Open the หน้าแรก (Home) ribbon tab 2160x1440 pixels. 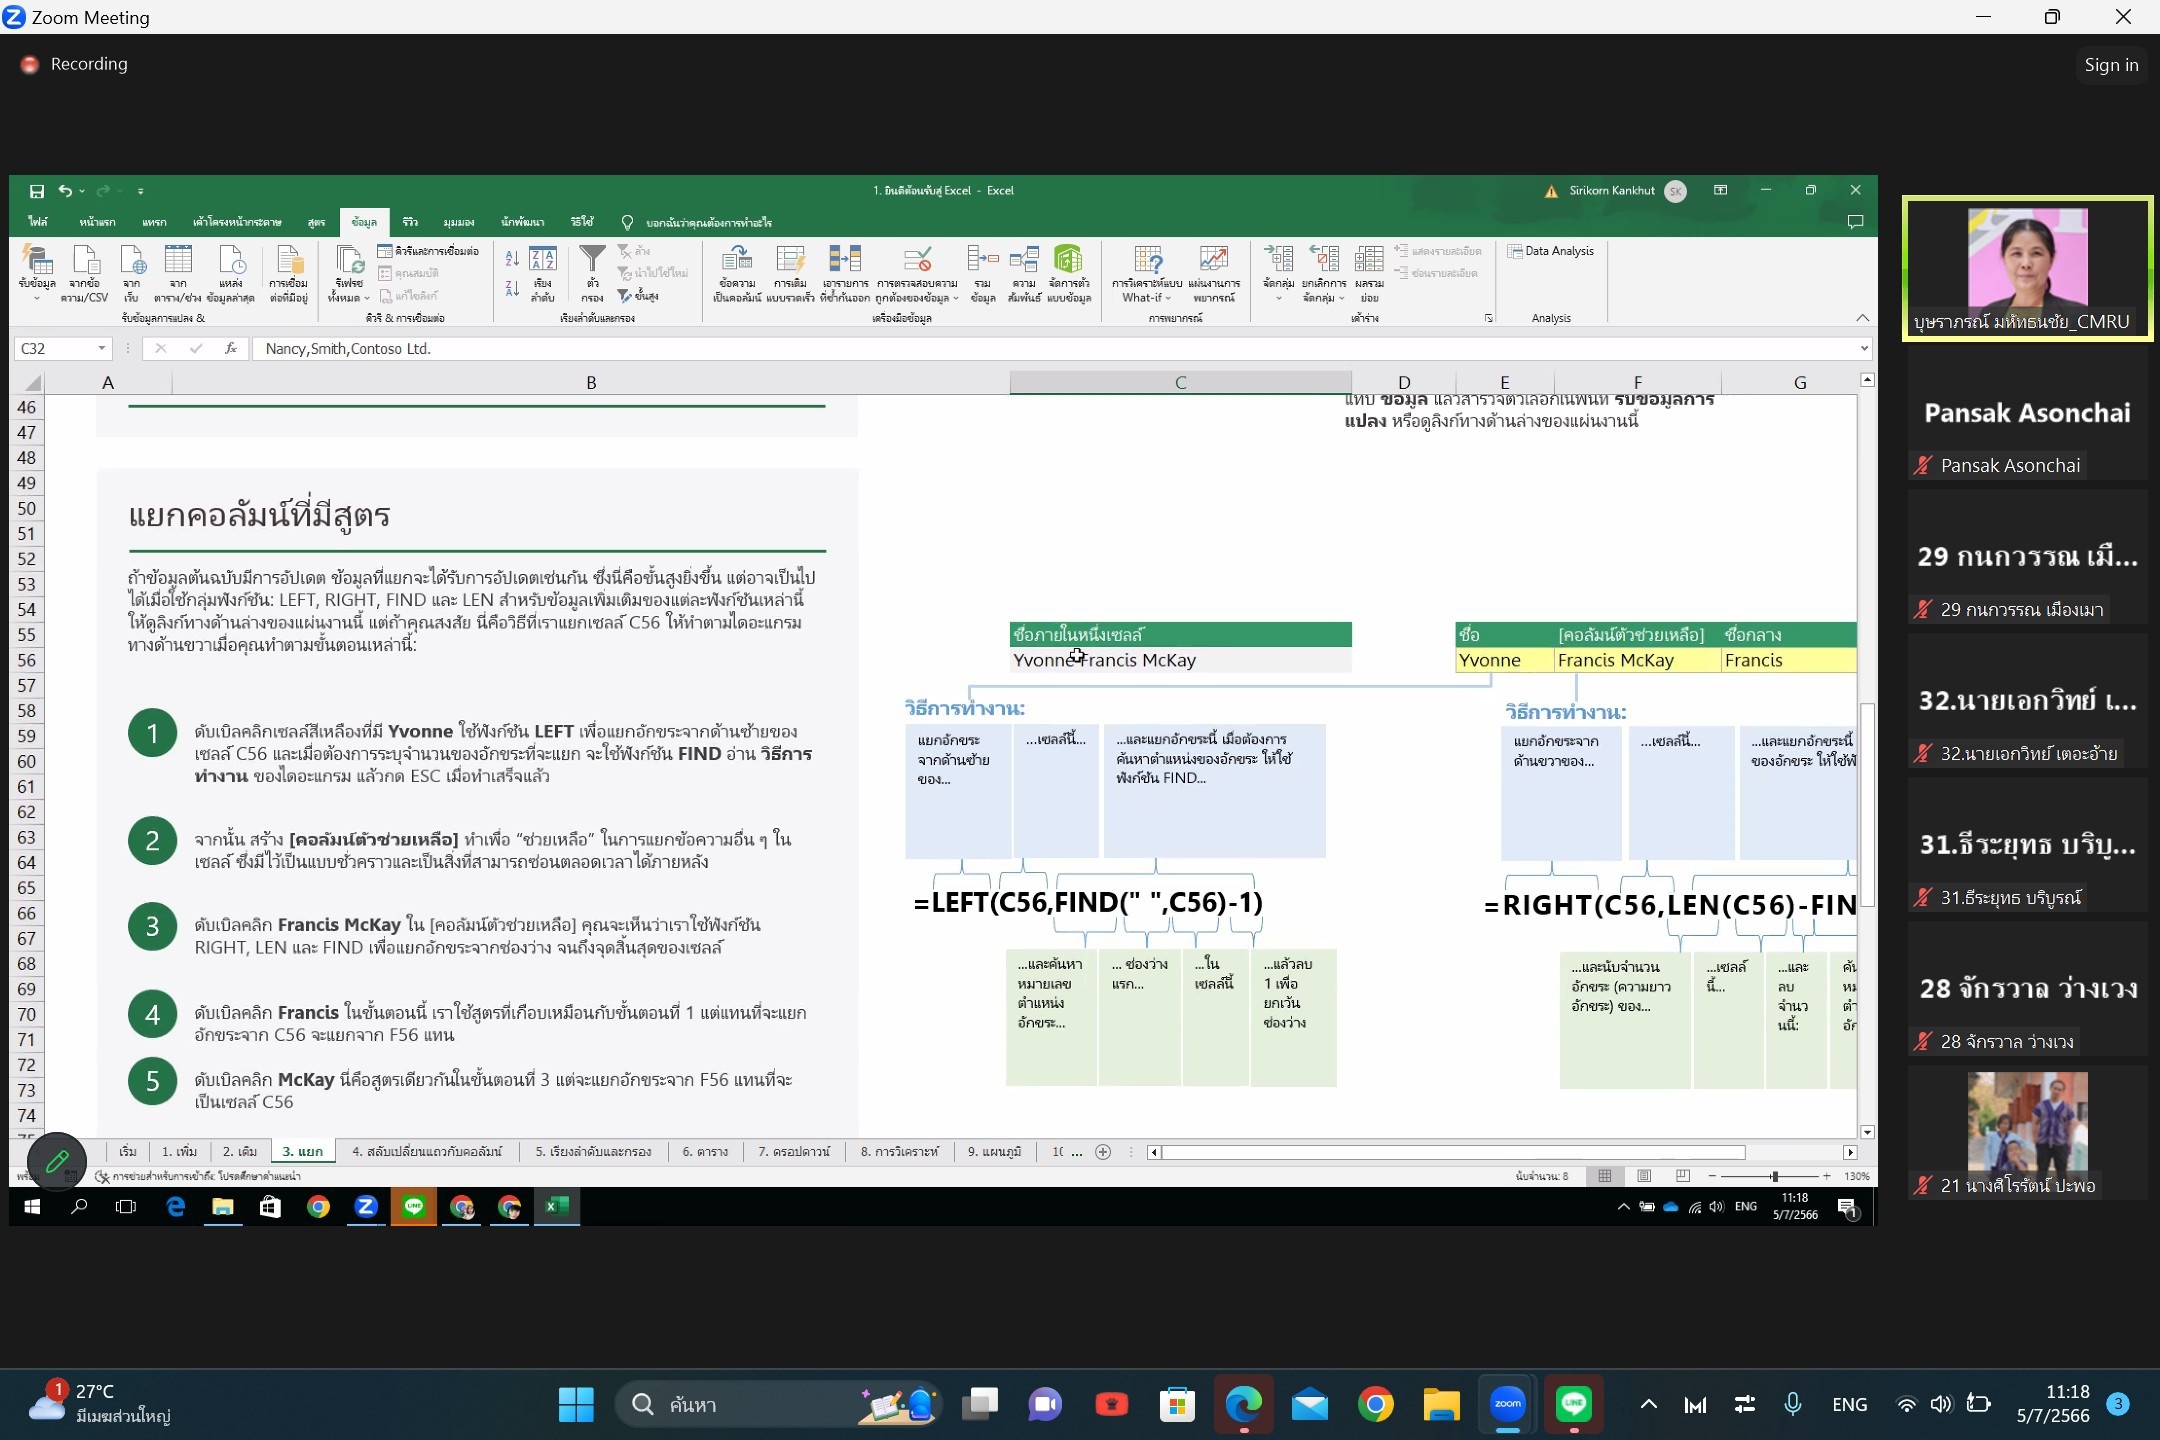click(97, 222)
